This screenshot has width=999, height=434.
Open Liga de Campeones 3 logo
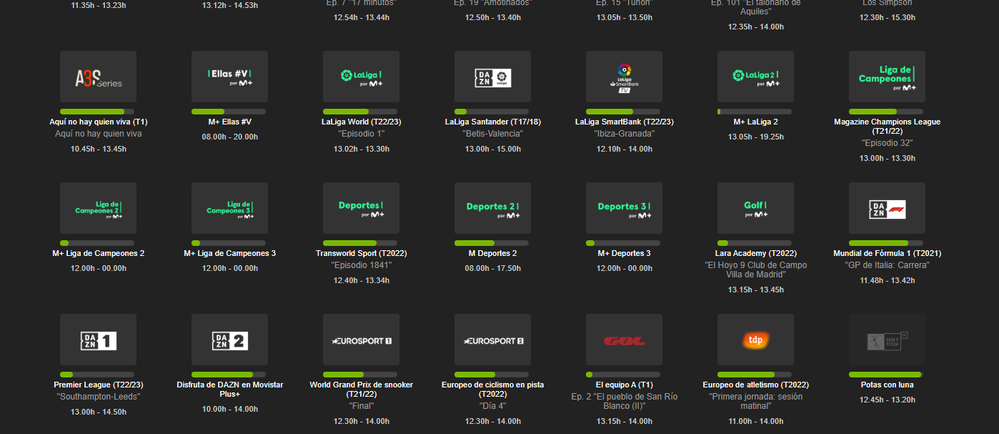click(229, 208)
